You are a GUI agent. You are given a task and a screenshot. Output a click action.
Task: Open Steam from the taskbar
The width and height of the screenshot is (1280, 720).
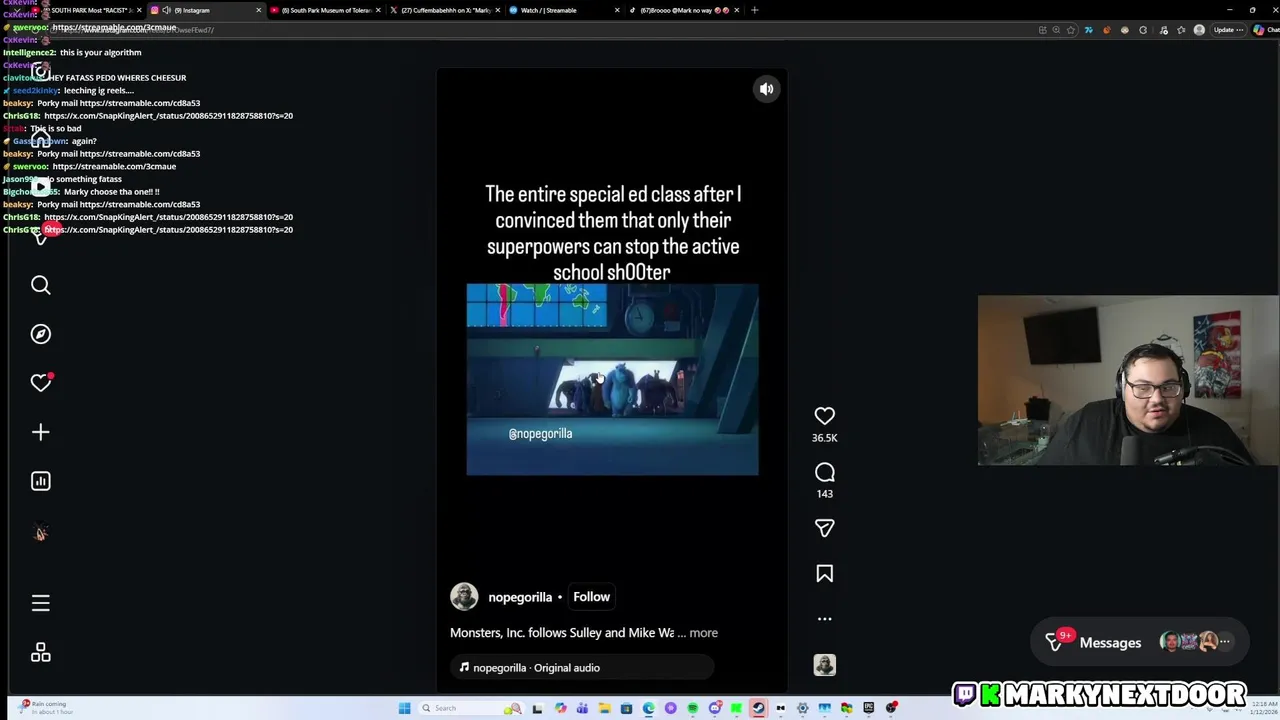[x=758, y=708]
